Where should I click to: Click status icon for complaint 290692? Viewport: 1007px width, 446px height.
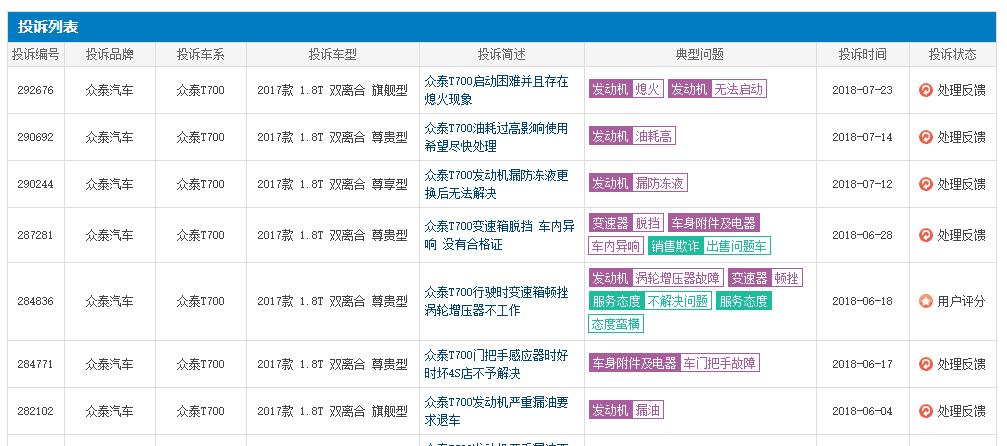click(x=925, y=137)
